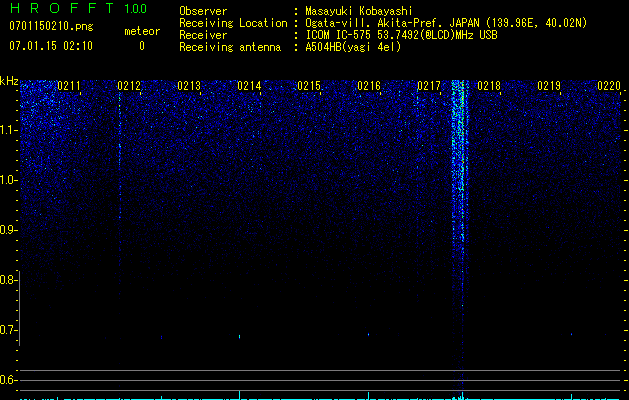Click the meteor count value 0
This screenshot has width=629, height=400.
(x=142, y=46)
